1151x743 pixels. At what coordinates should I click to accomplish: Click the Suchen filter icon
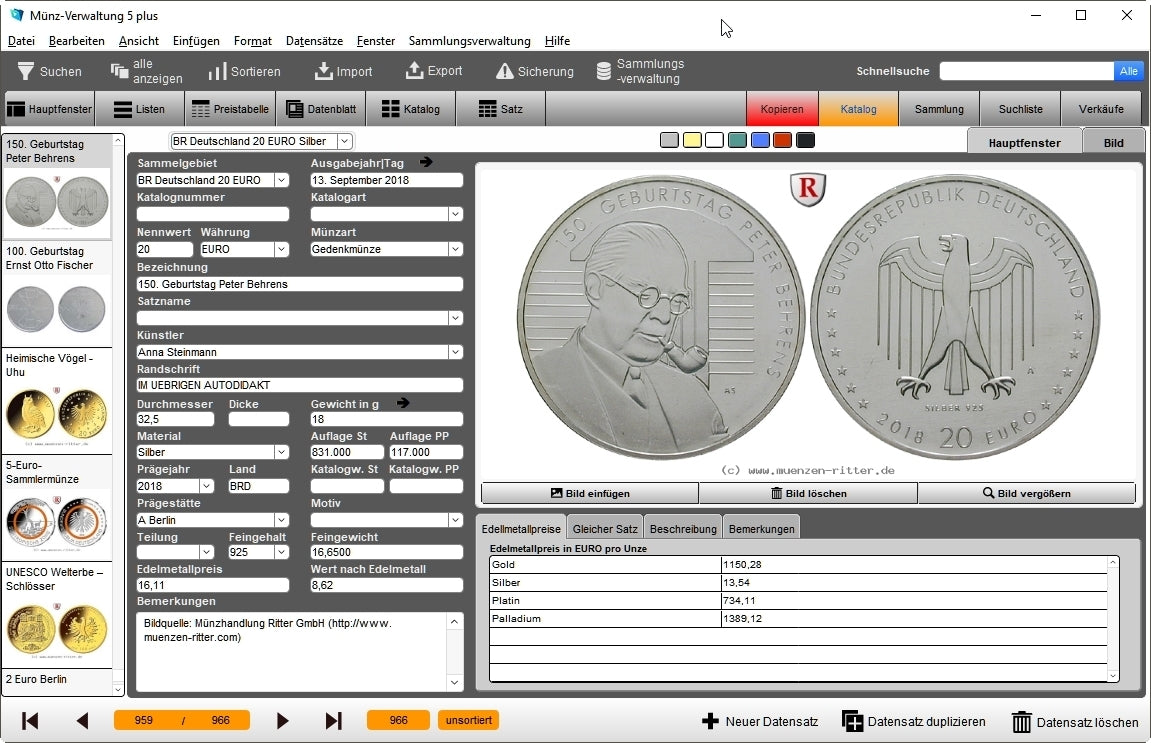(x=25, y=71)
